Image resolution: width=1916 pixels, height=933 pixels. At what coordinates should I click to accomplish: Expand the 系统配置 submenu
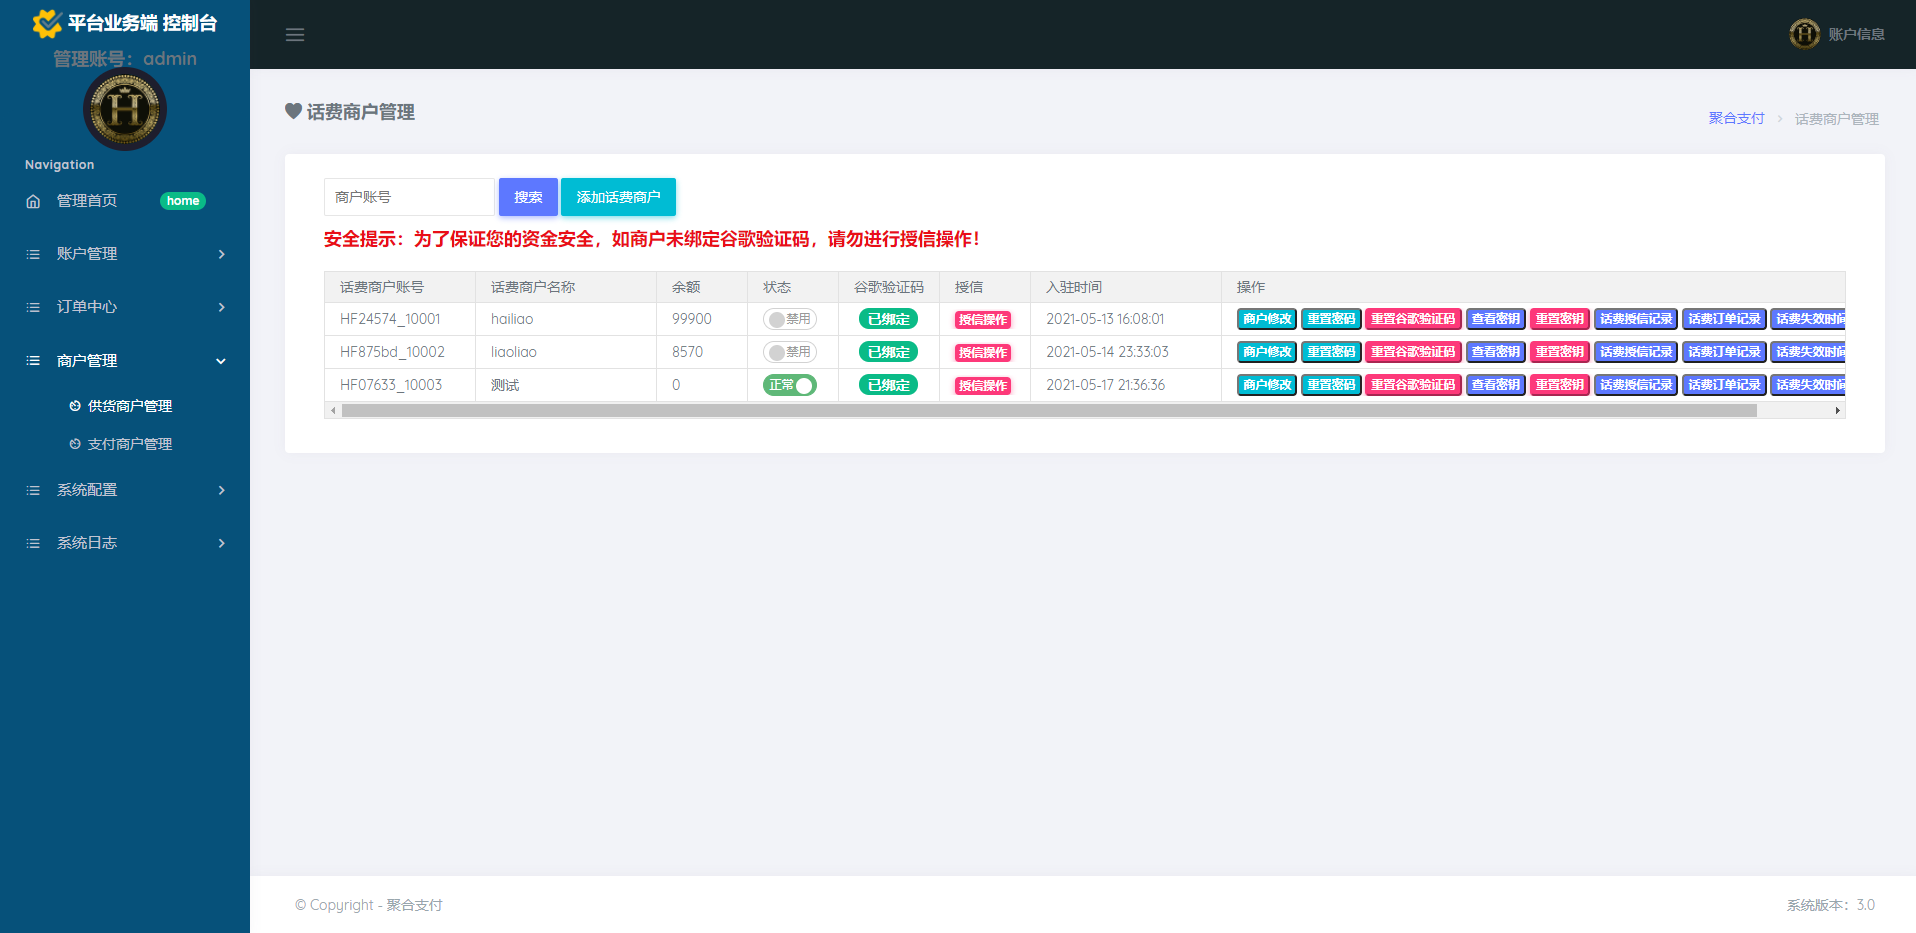[86, 490]
